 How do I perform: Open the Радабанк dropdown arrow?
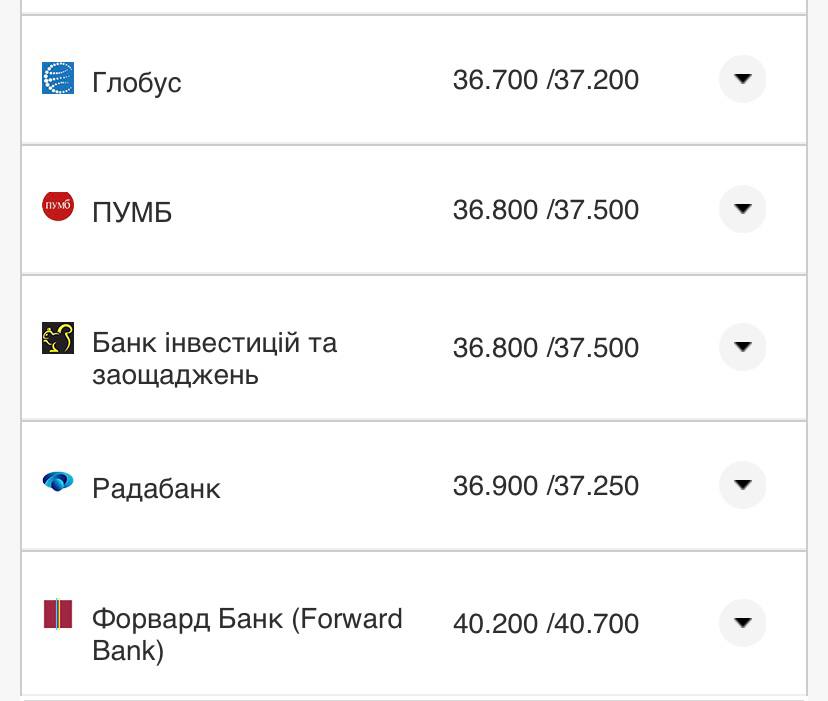tap(742, 484)
